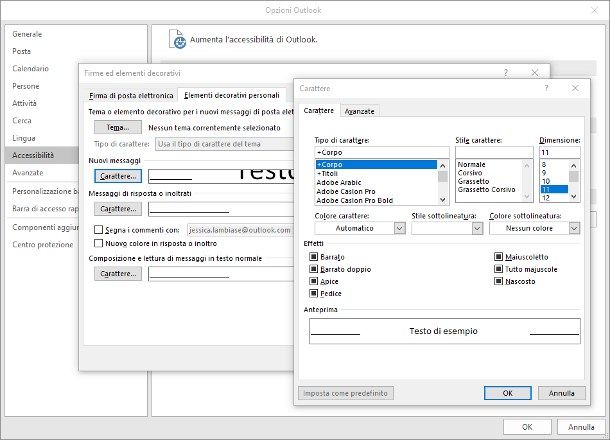
Task: Click Imposta come predefinito button
Action: pyautogui.click(x=345, y=393)
